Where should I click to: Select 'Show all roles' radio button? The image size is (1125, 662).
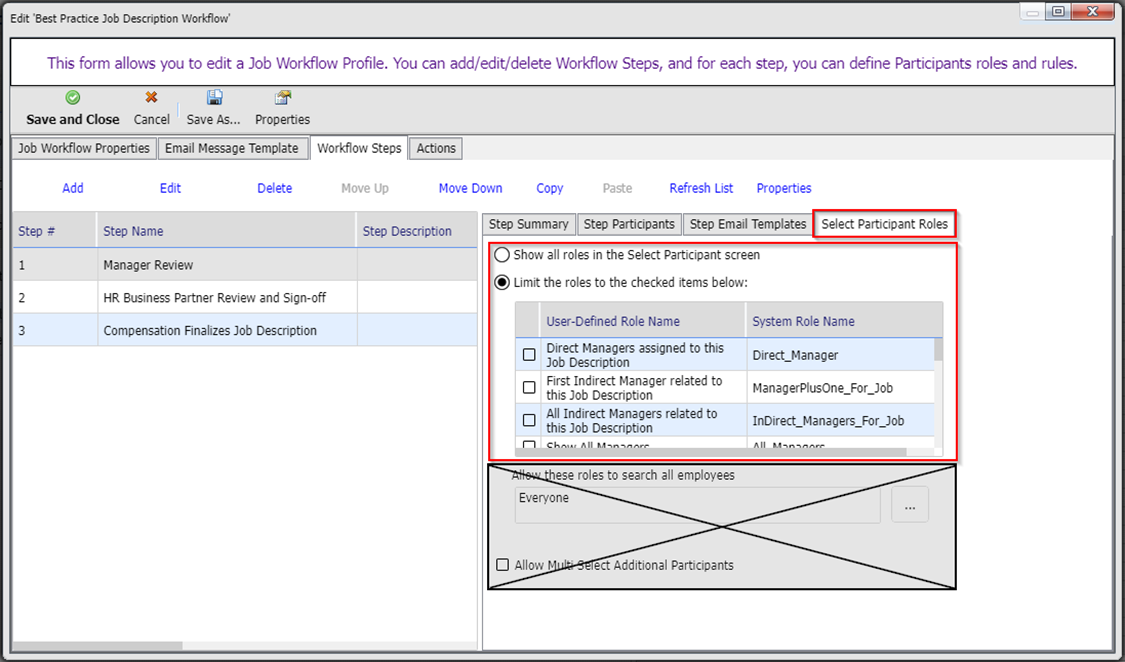502,255
